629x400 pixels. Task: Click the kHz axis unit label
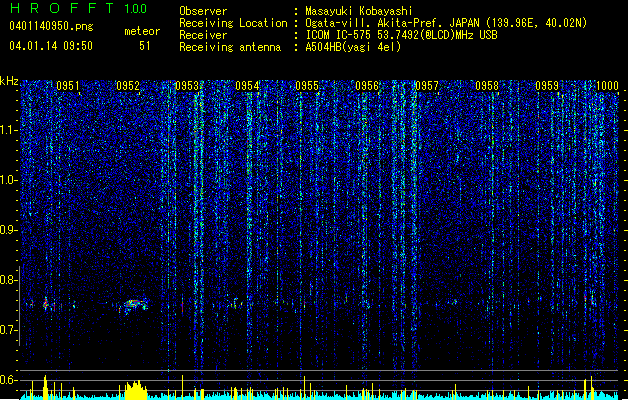[9, 81]
